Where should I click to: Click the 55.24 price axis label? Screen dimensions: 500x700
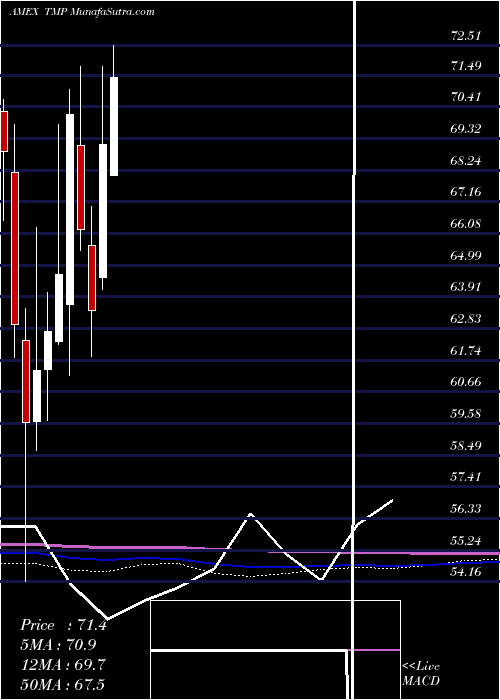(467, 541)
